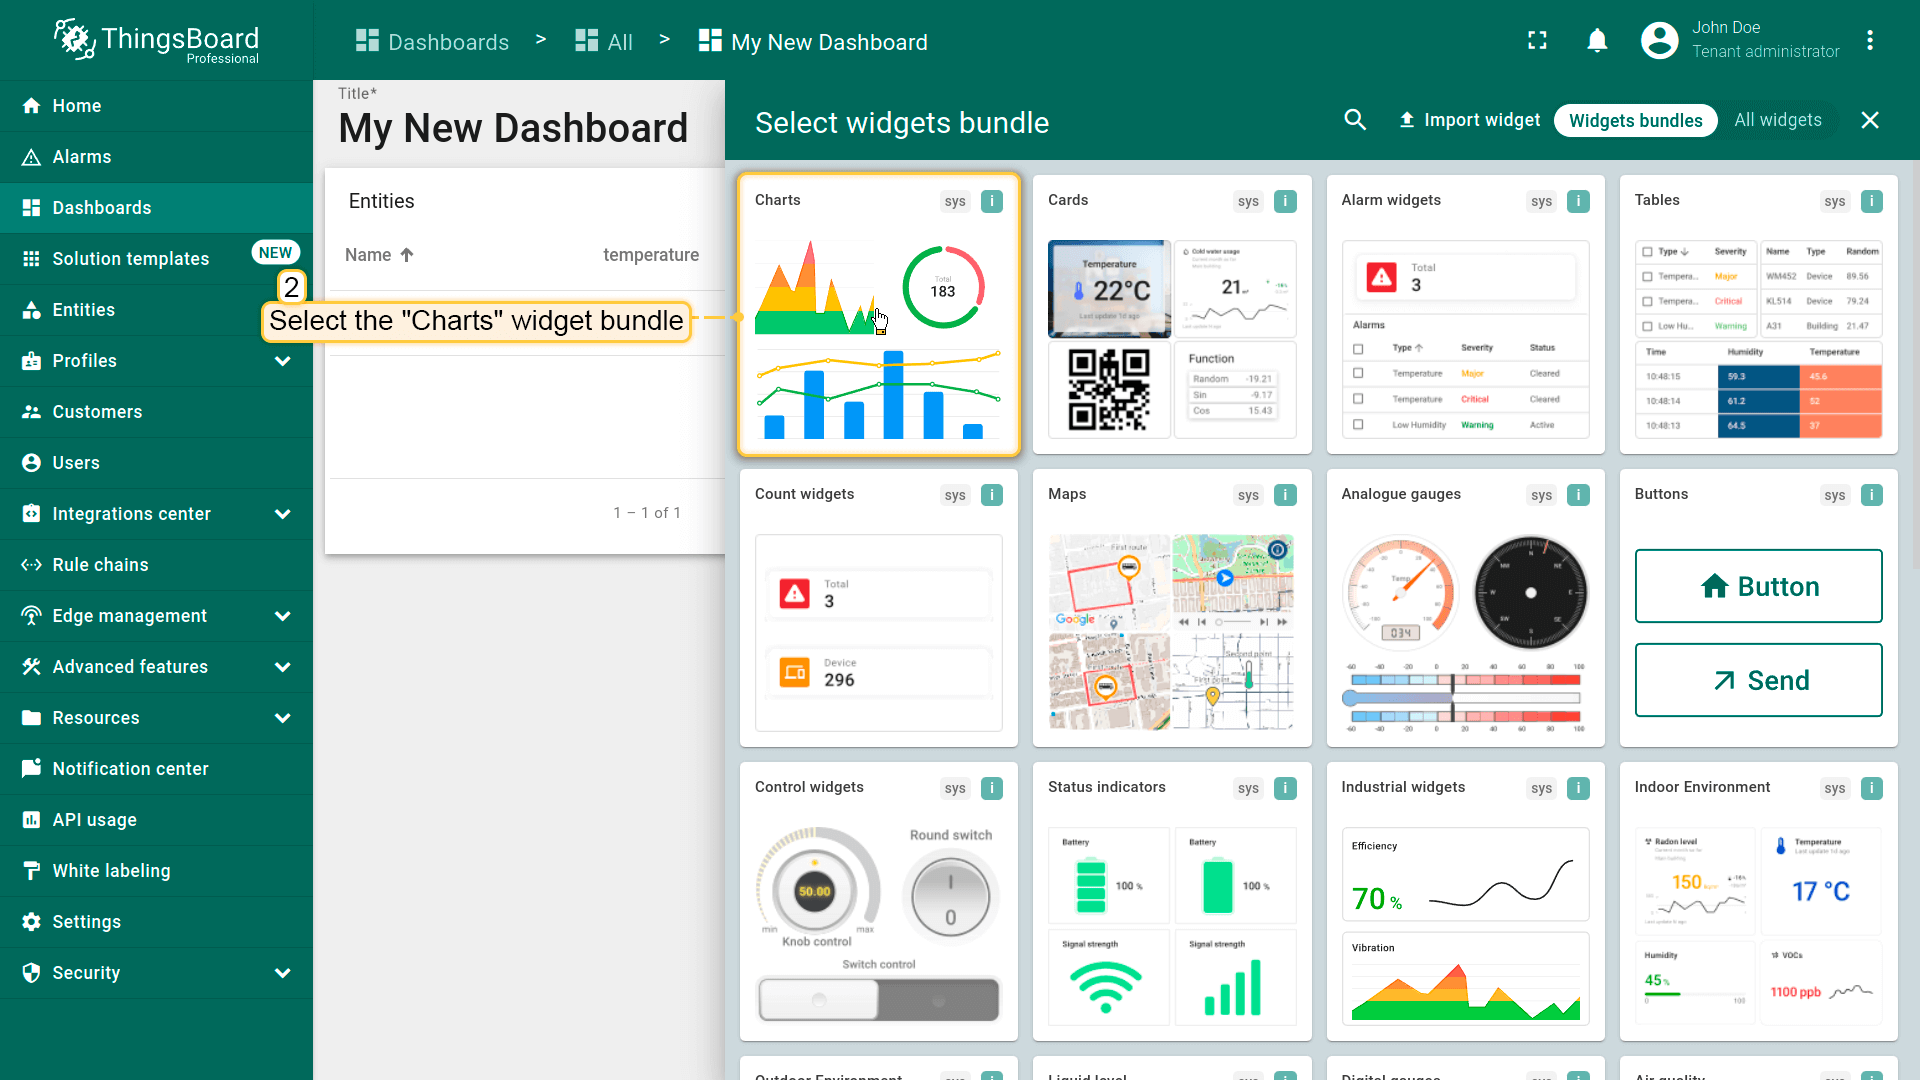
Task: Expand Edge management chevron
Action: [x=283, y=616]
